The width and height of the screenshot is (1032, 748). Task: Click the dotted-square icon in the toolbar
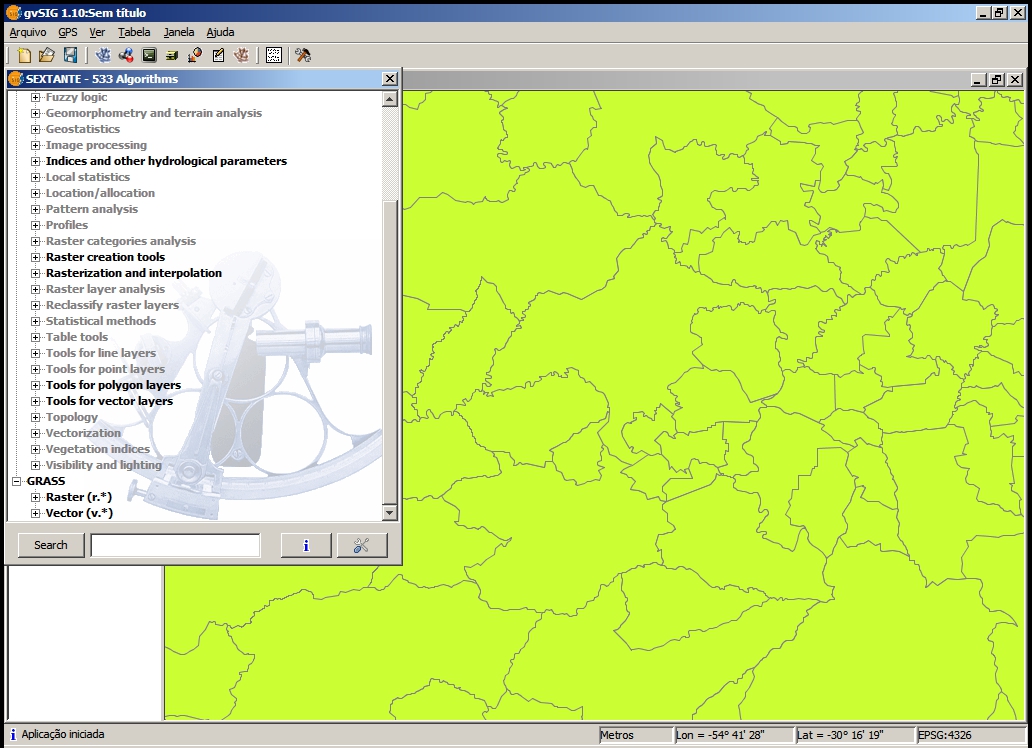click(273, 55)
